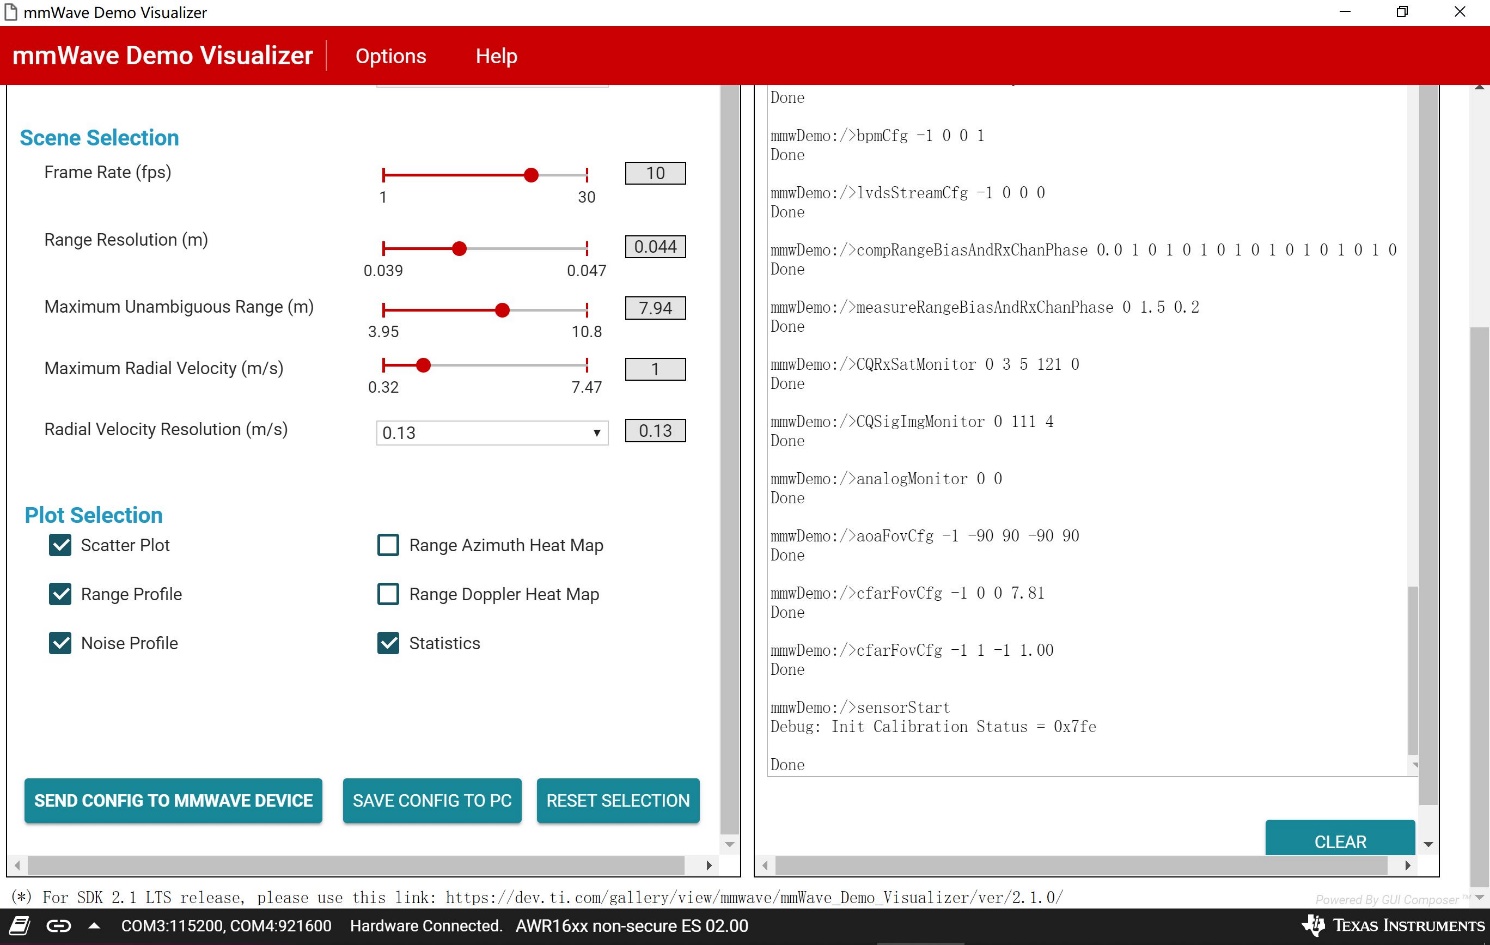
Task: Click the page's outer vertical scrollbar thumb
Action: (x=1480, y=605)
